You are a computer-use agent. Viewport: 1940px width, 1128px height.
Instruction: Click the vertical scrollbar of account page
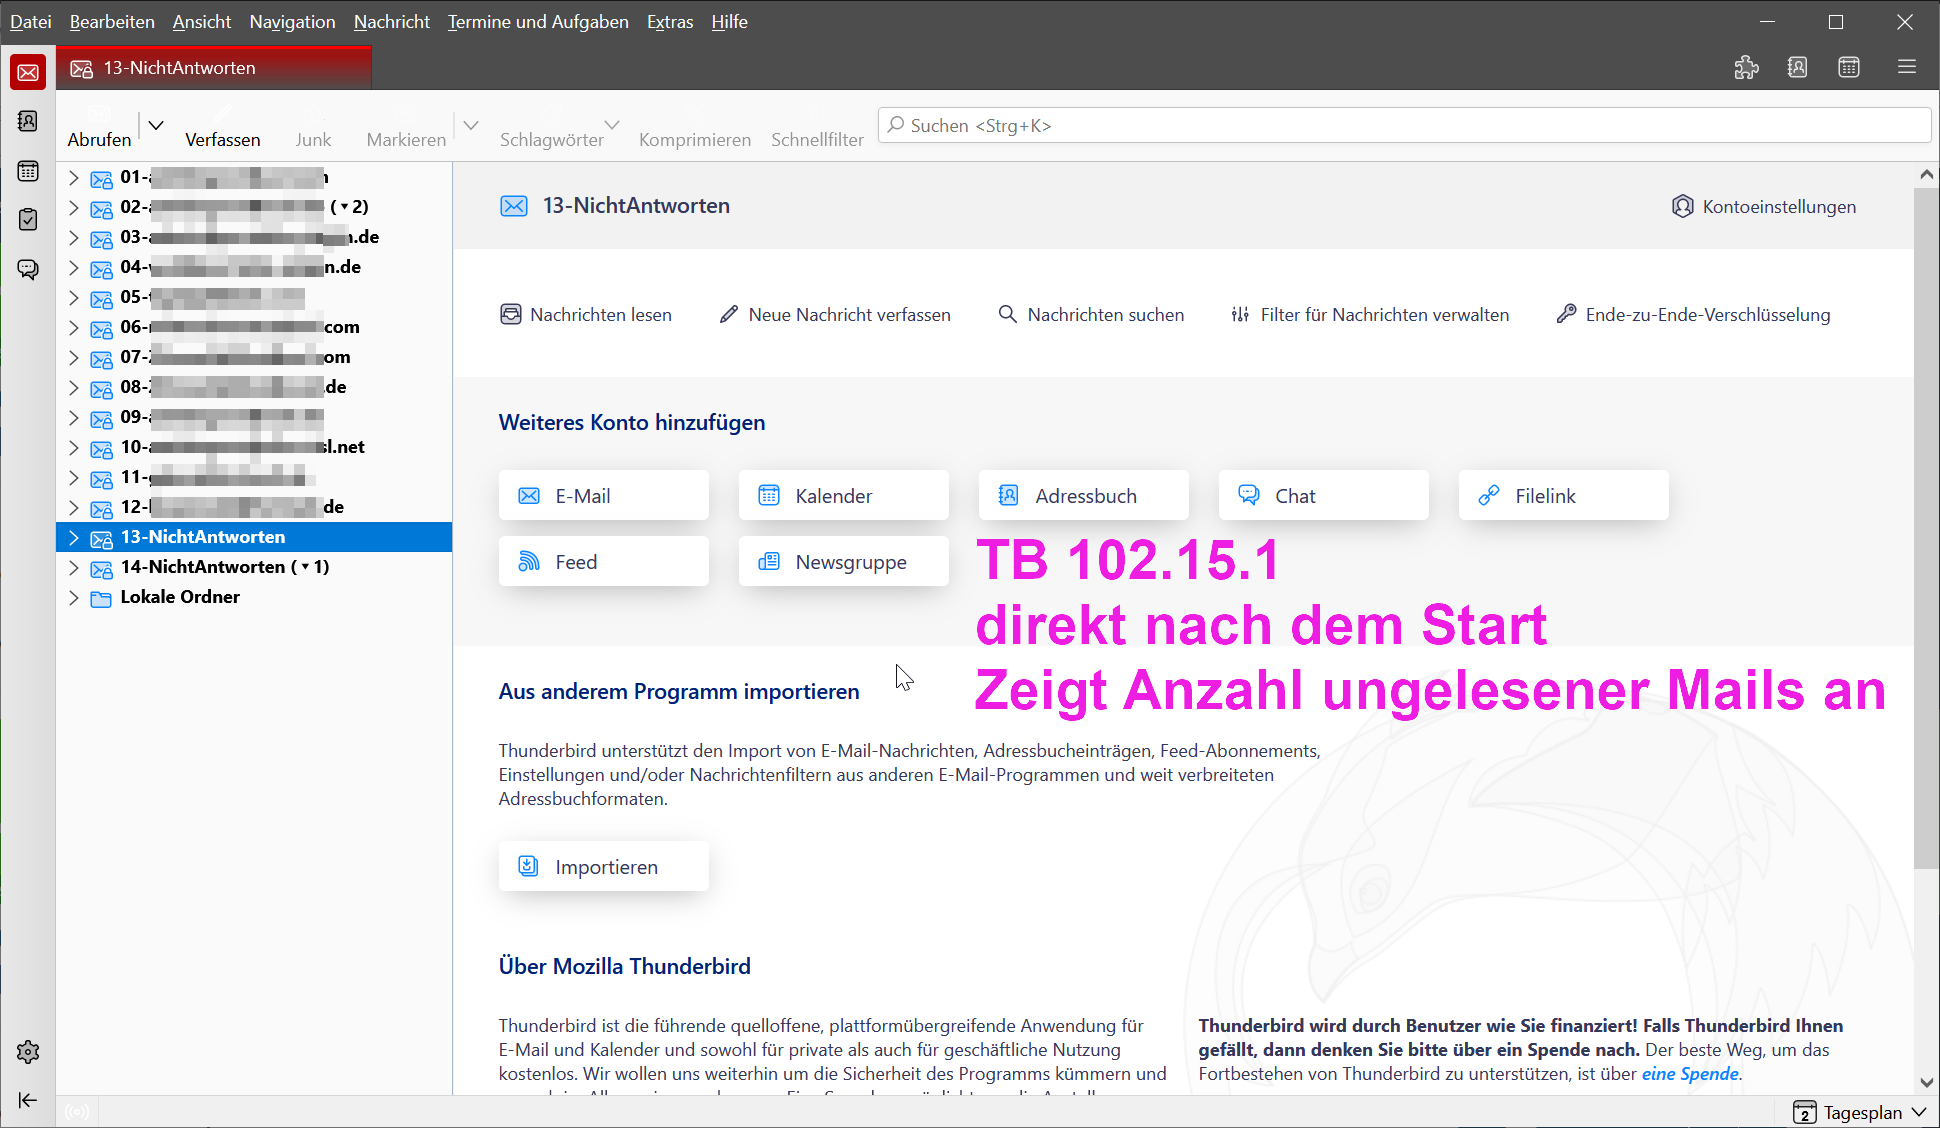click(1926, 520)
